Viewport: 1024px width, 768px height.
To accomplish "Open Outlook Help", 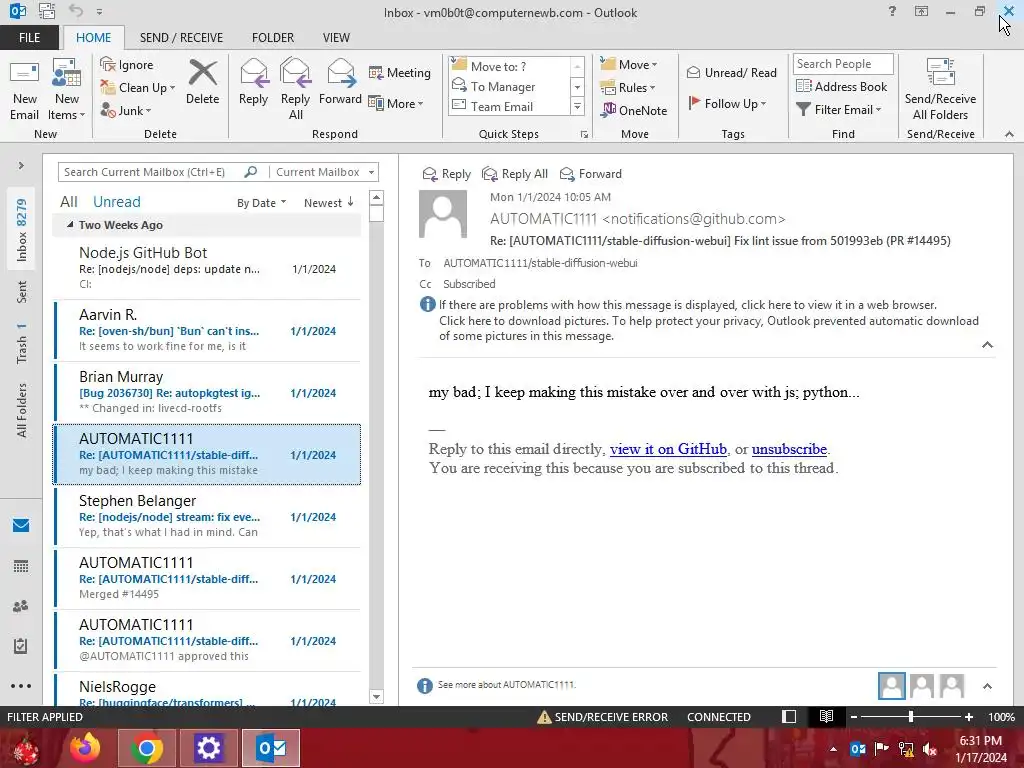I will pyautogui.click(x=892, y=11).
